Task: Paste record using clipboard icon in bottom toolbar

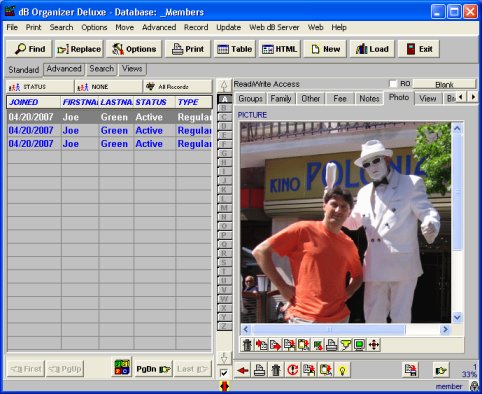Action: (326, 370)
